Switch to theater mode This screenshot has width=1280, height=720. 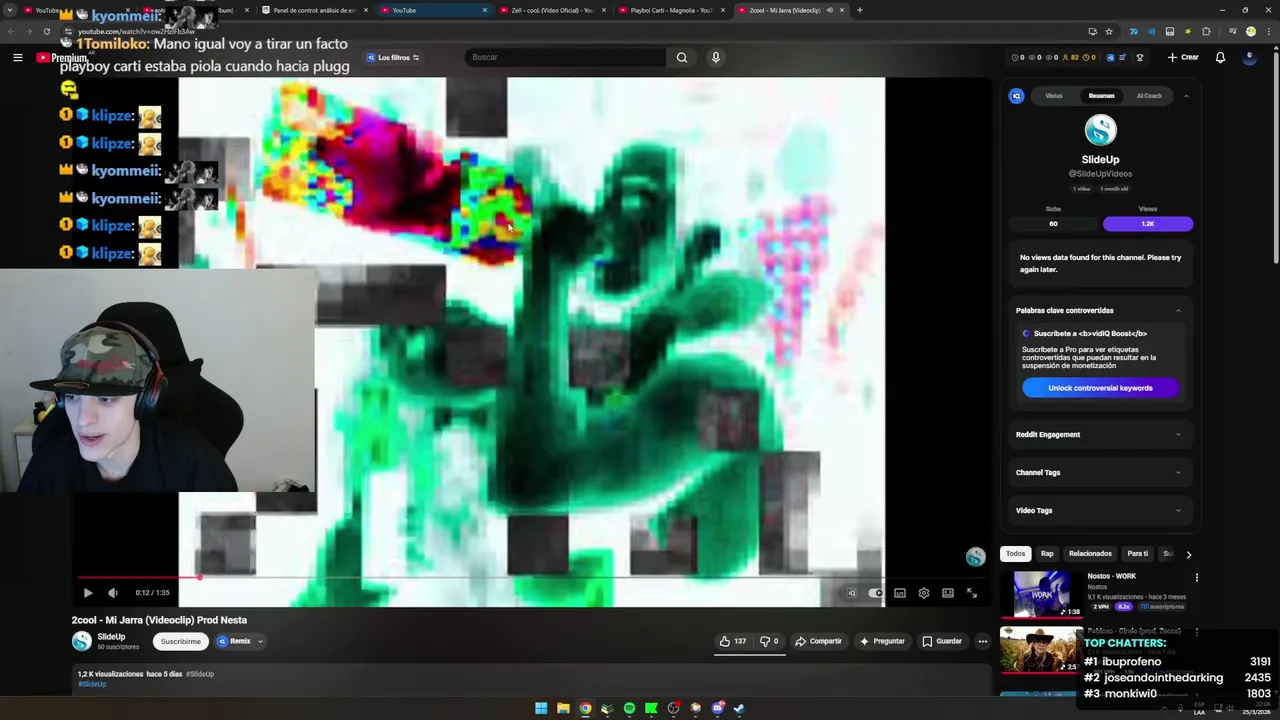(x=948, y=593)
